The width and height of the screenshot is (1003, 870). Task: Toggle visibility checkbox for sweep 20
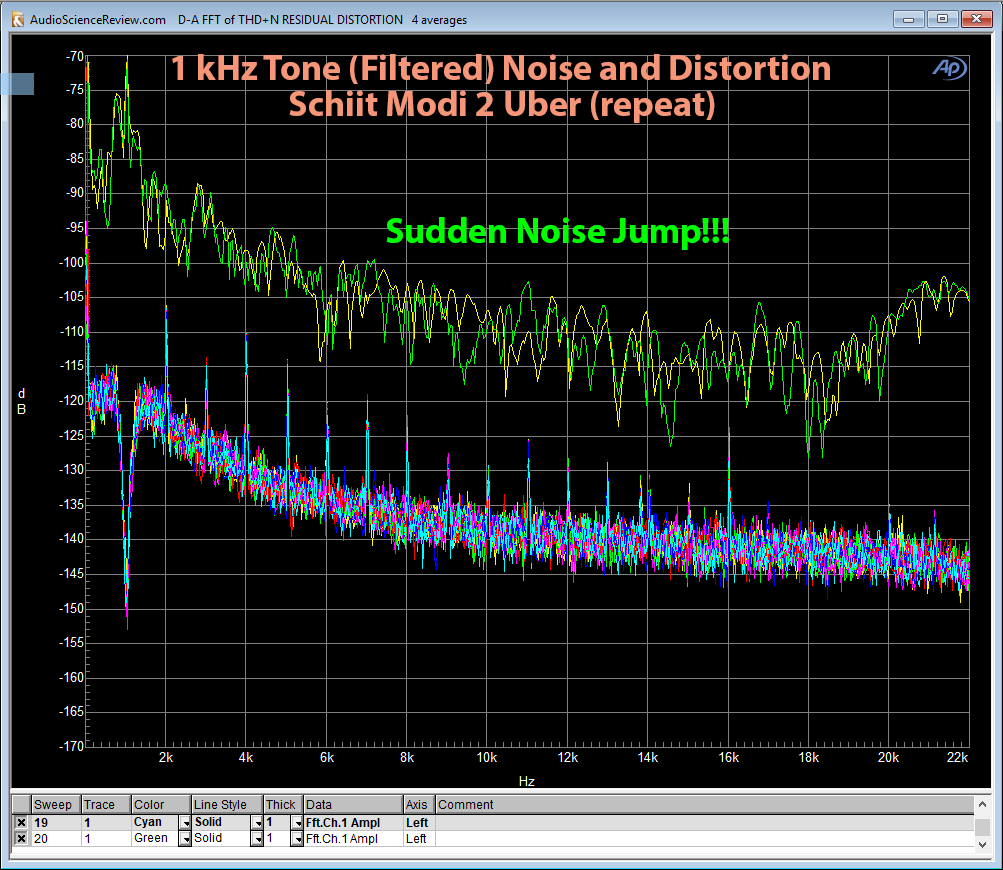pyautogui.click(x=21, y=839)
